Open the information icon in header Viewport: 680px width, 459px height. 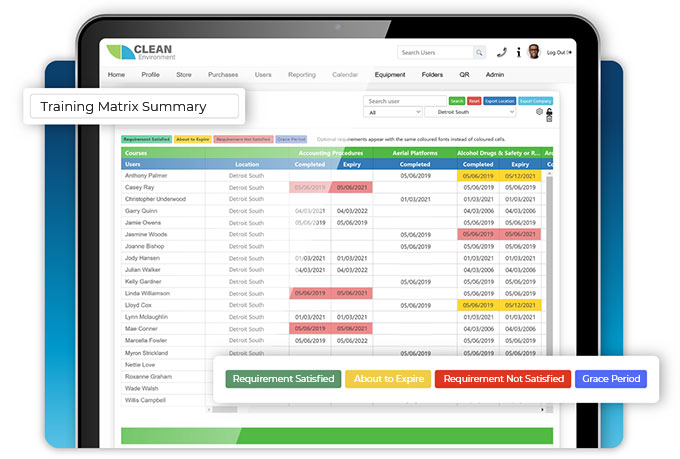click(x=518, y=52)
